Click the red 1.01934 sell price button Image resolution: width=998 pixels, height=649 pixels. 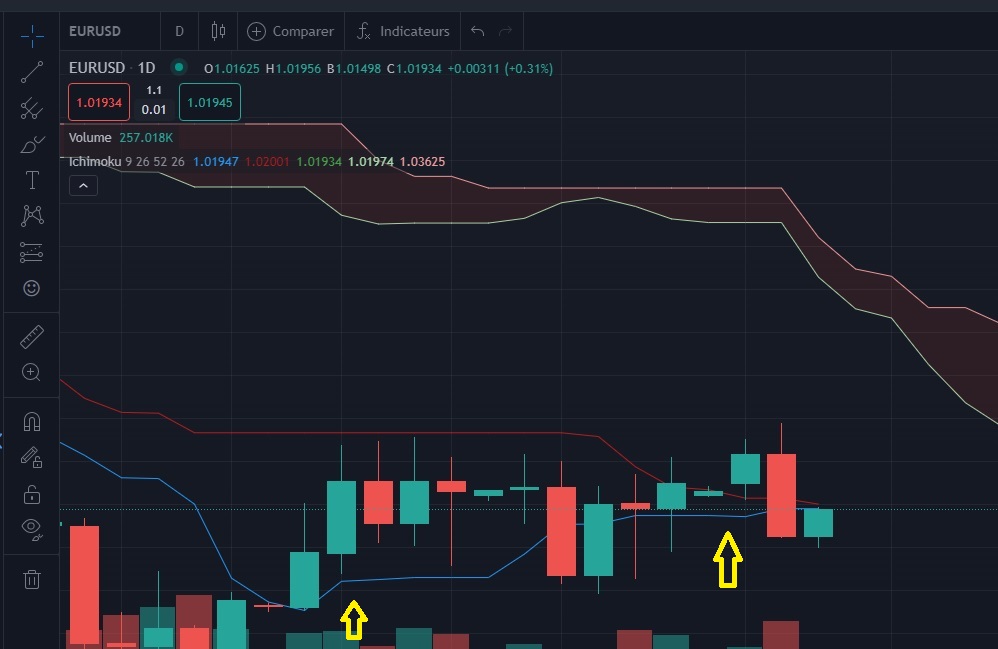coord(99,102)
